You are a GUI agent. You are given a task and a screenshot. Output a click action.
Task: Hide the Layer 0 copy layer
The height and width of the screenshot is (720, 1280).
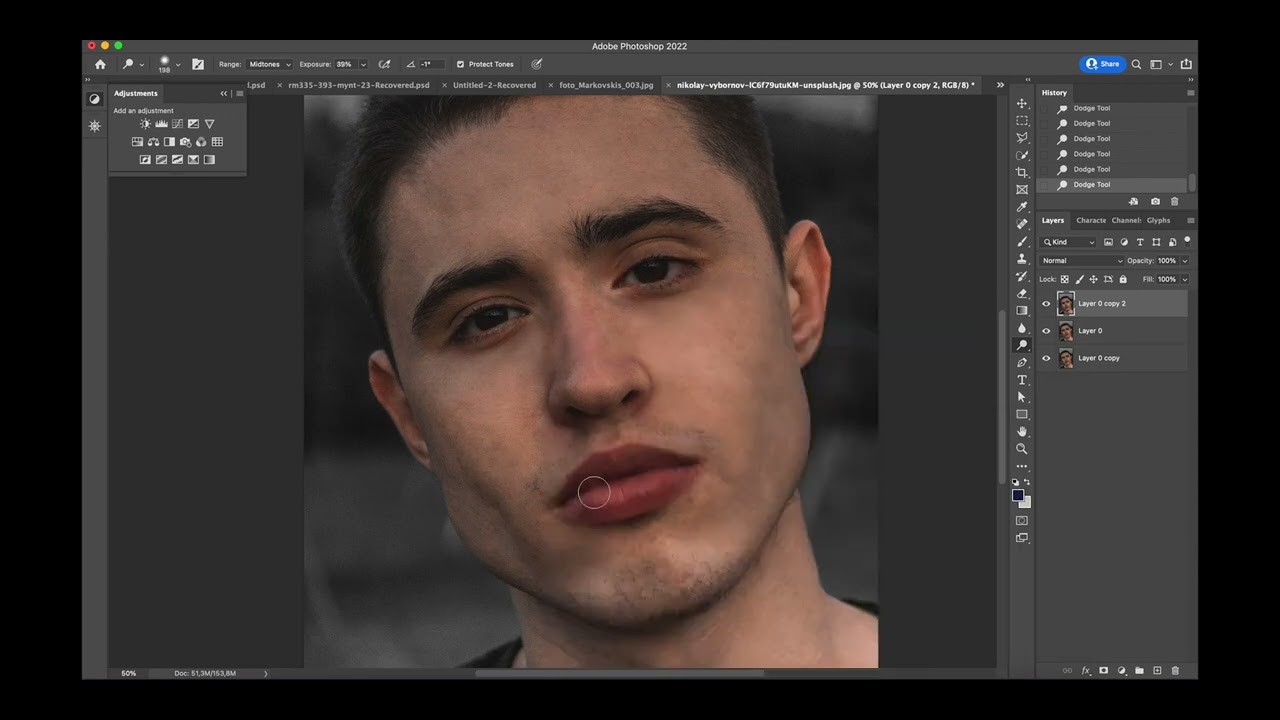point(1046,358)
